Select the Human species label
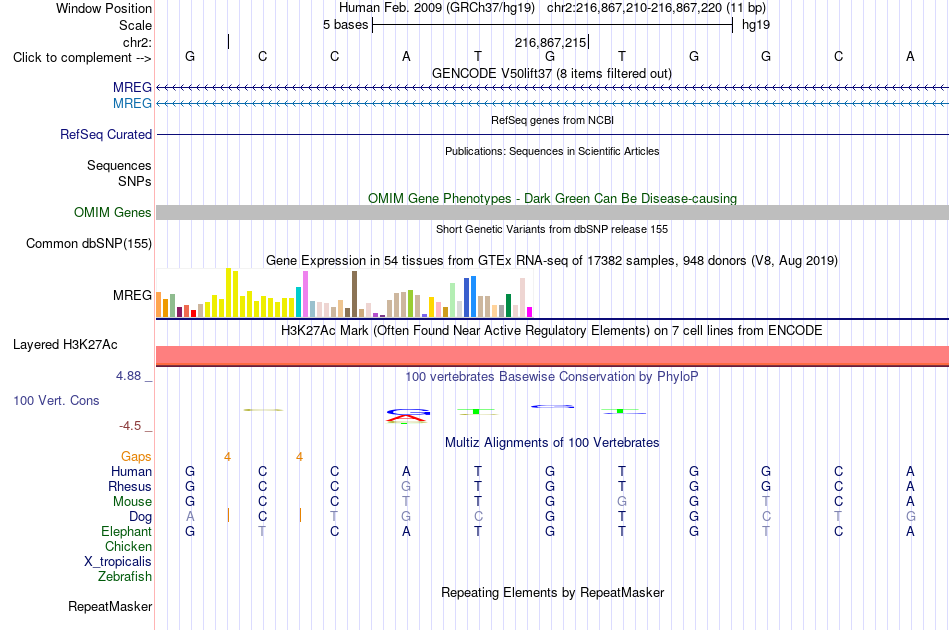The image size is (950, 630). click(131, 471)
